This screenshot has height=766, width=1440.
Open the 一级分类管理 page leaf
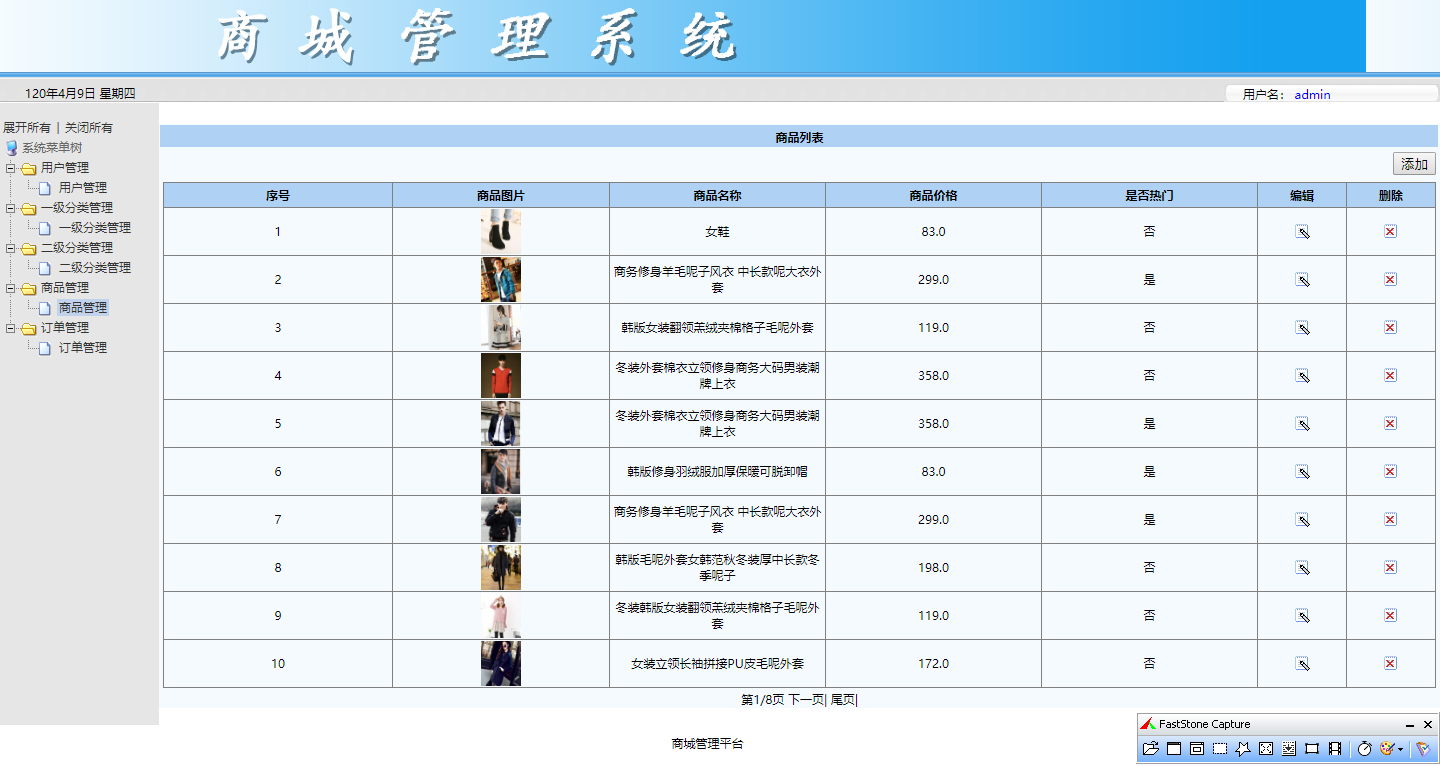pos(95,228)
